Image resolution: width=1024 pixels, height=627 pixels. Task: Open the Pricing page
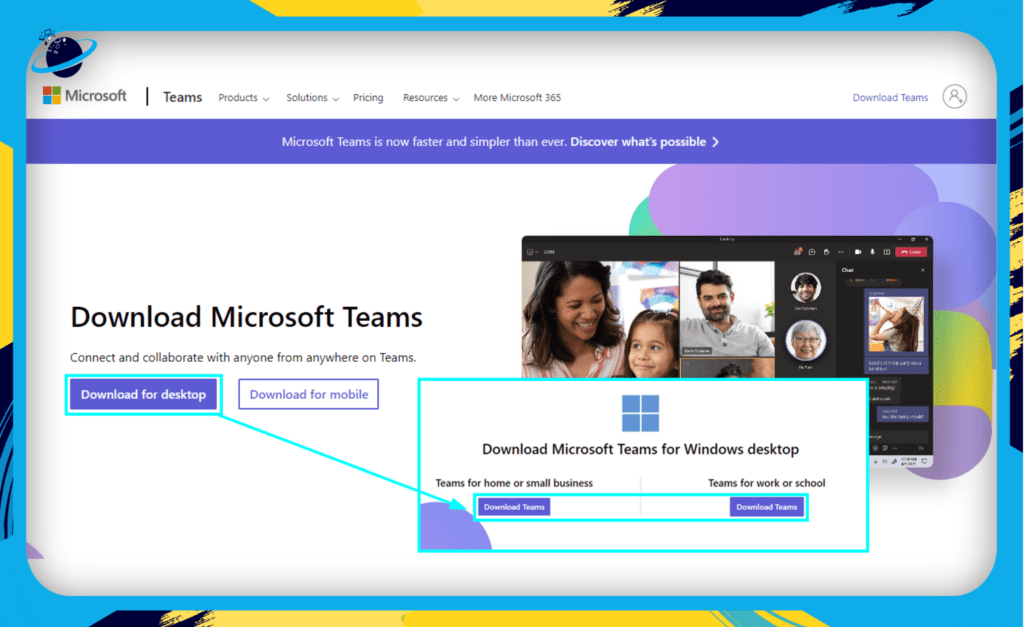click(x=368, y=97)
